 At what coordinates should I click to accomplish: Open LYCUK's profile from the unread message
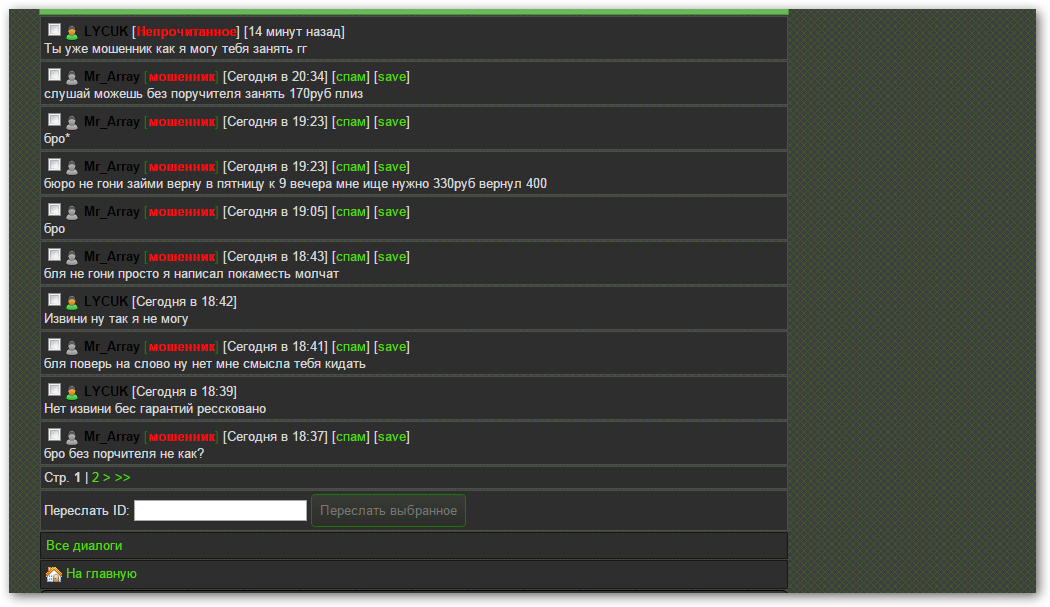[106, 31]
